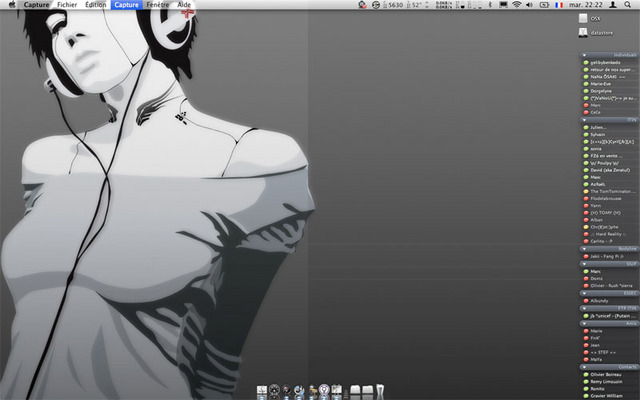The height and width of the screenshot is (400, 640).
Task: Open the purple circular Dock icon
Action: 324,389
